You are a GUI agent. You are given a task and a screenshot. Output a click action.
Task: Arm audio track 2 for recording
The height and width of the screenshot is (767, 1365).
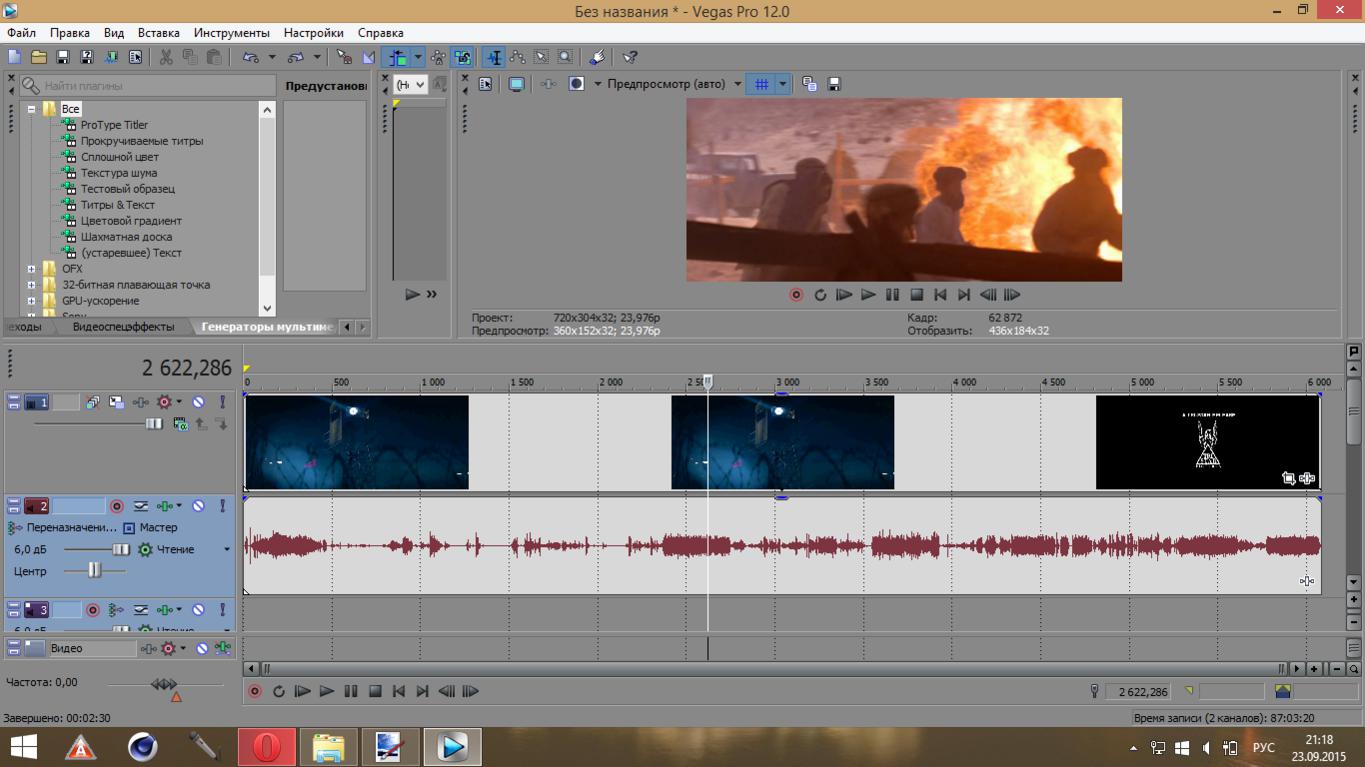pos(116,506)
